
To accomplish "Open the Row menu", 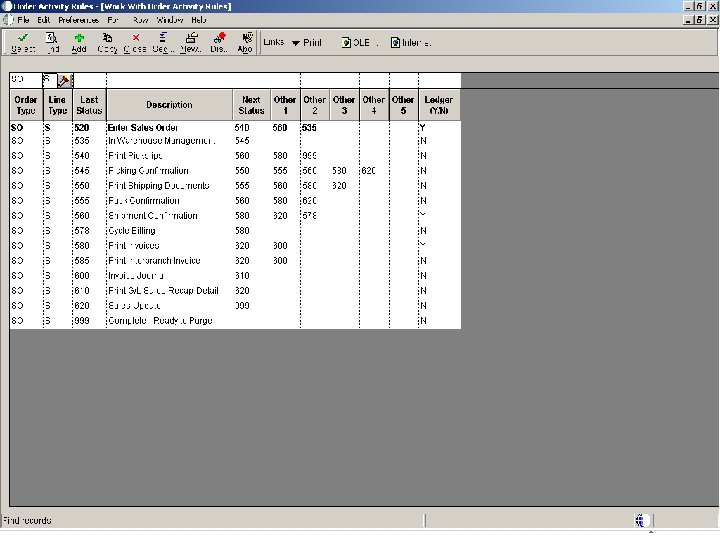I will [x=140, y=20].
